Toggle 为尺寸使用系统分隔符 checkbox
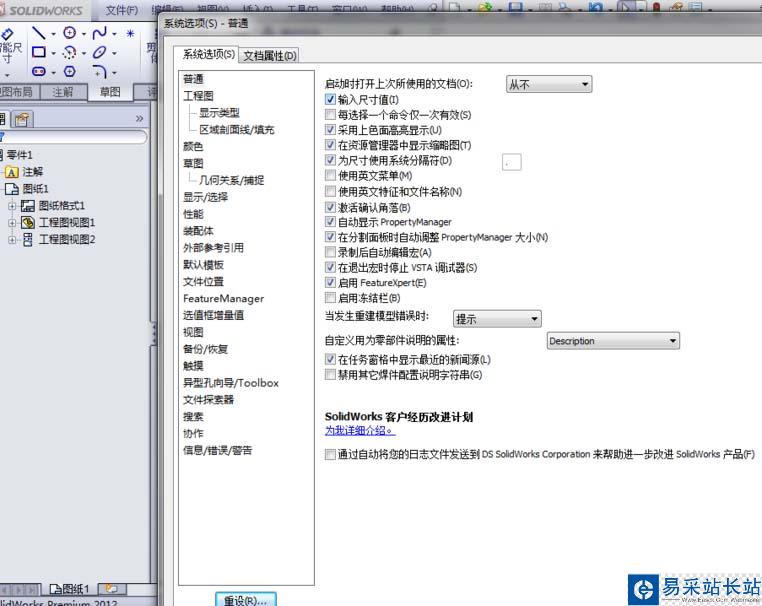Viewport: 762px width, 606px height. (x=330, y=160)
